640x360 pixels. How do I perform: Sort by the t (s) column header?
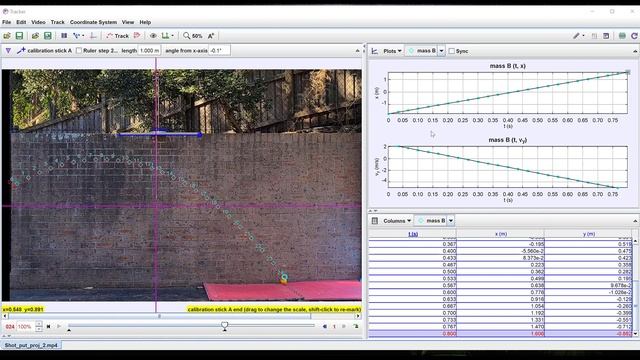413,234
